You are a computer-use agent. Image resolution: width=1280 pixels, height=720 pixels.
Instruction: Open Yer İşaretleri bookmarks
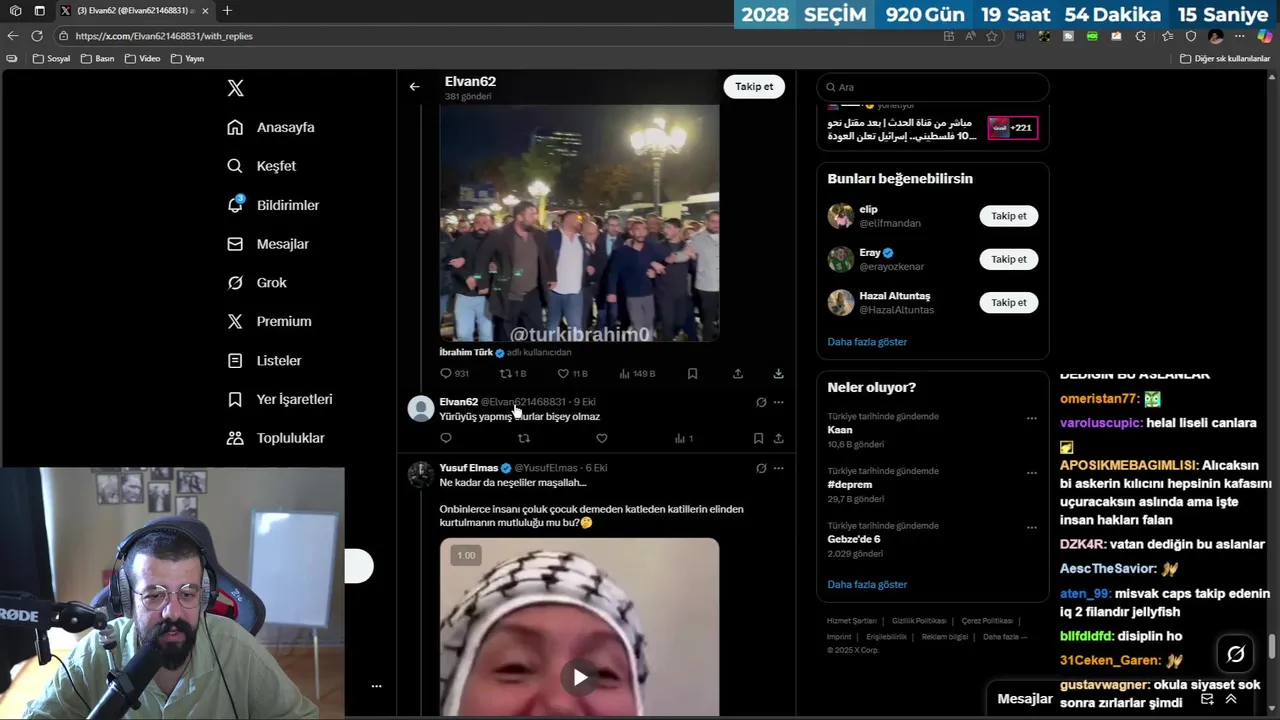click(279, 399)
